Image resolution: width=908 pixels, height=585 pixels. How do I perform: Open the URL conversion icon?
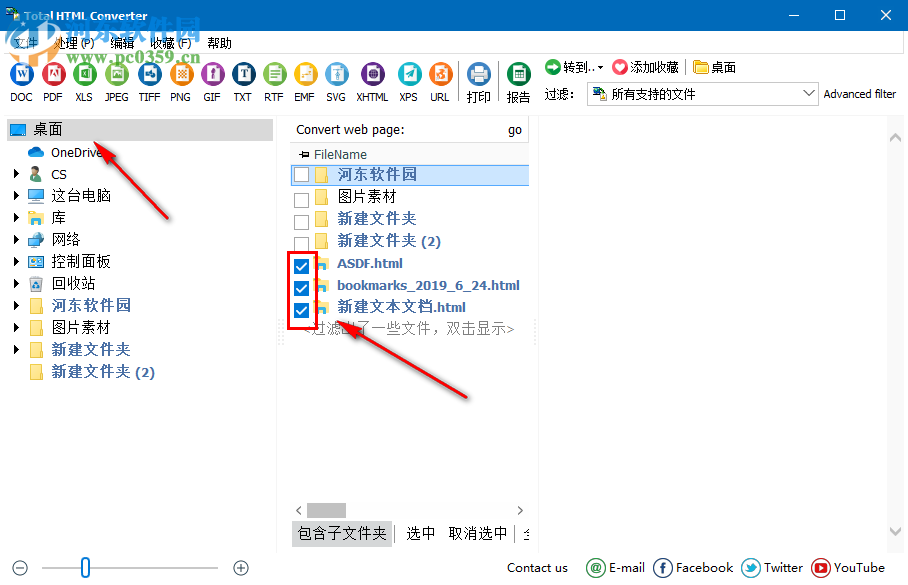(440, 74)
